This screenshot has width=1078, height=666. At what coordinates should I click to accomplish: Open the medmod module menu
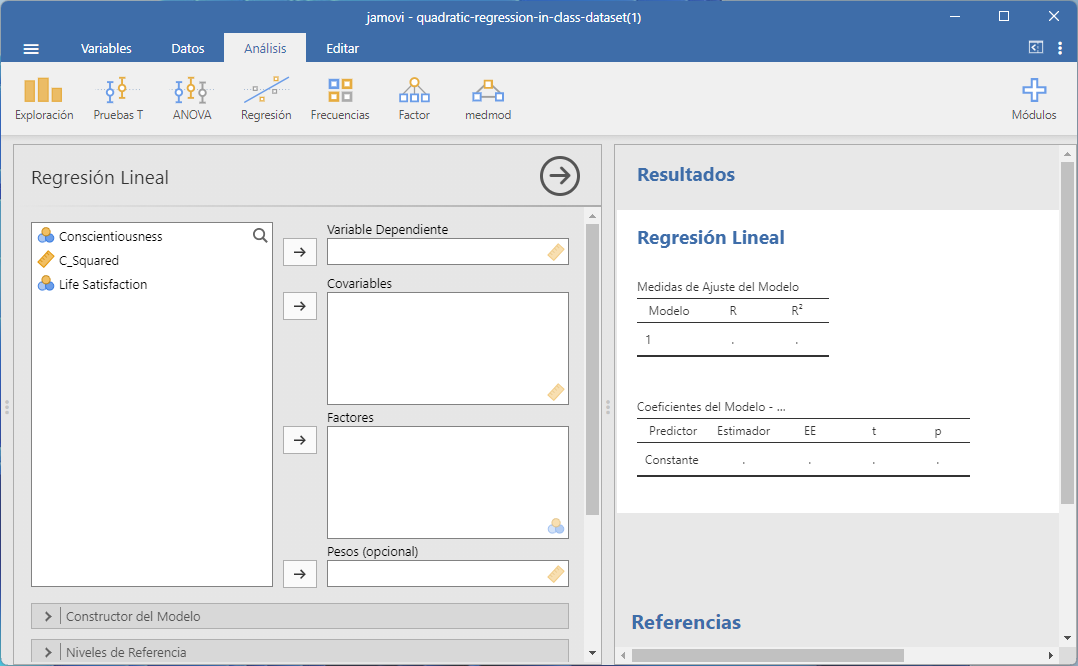pos(488,99)
